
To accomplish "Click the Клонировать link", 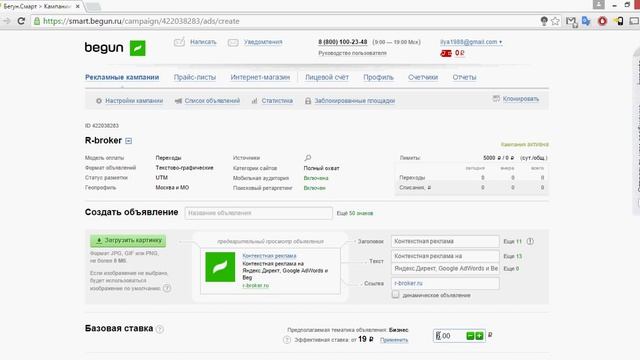I will (521, 99).
